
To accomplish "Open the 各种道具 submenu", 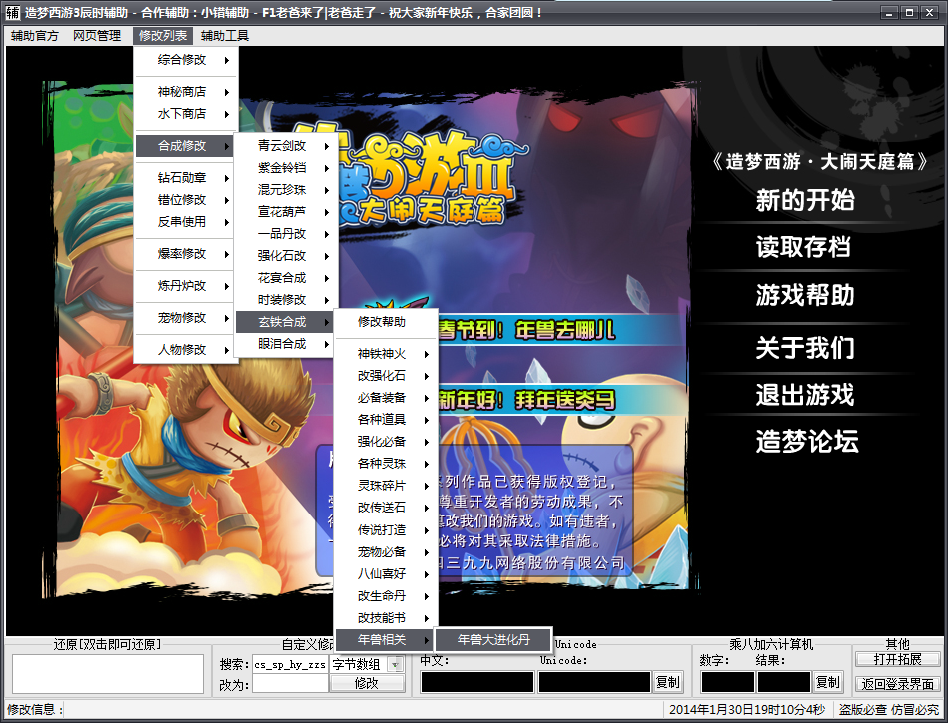I will click(x=386, y=420).
